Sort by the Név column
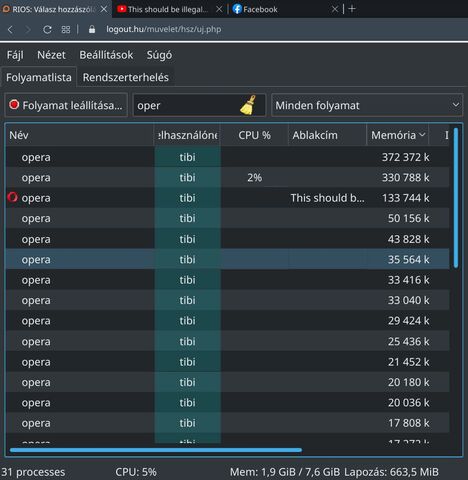Image resolution: width=468 pixels, height=480 pixels. [x=79, y=135]
